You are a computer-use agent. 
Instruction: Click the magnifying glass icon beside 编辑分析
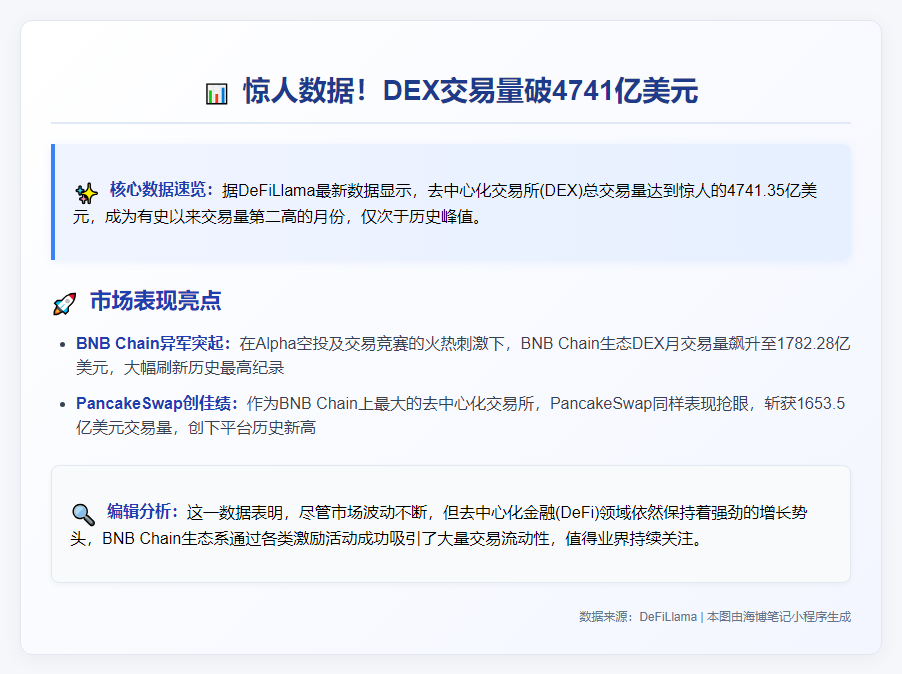83,515
